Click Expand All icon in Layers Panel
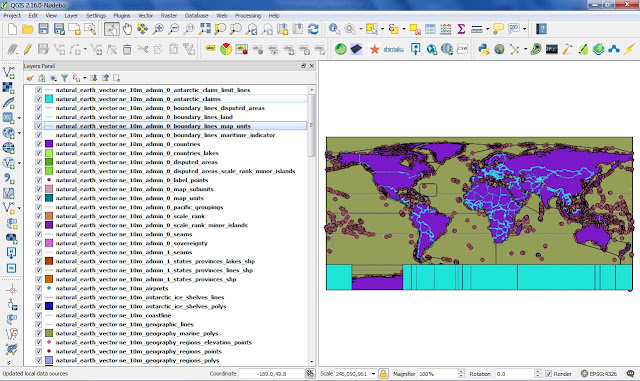This screenshot has height=381, width=640. [94, 78]
